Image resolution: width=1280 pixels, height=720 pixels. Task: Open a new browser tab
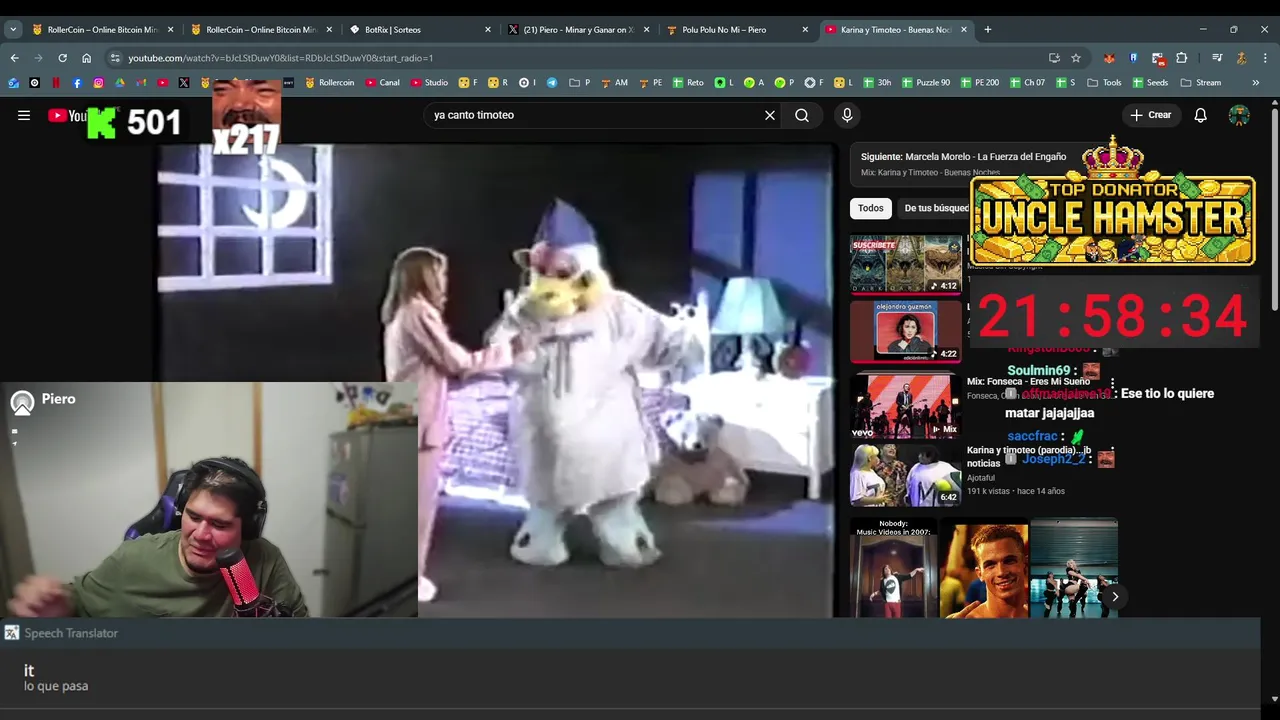(988, 30)
